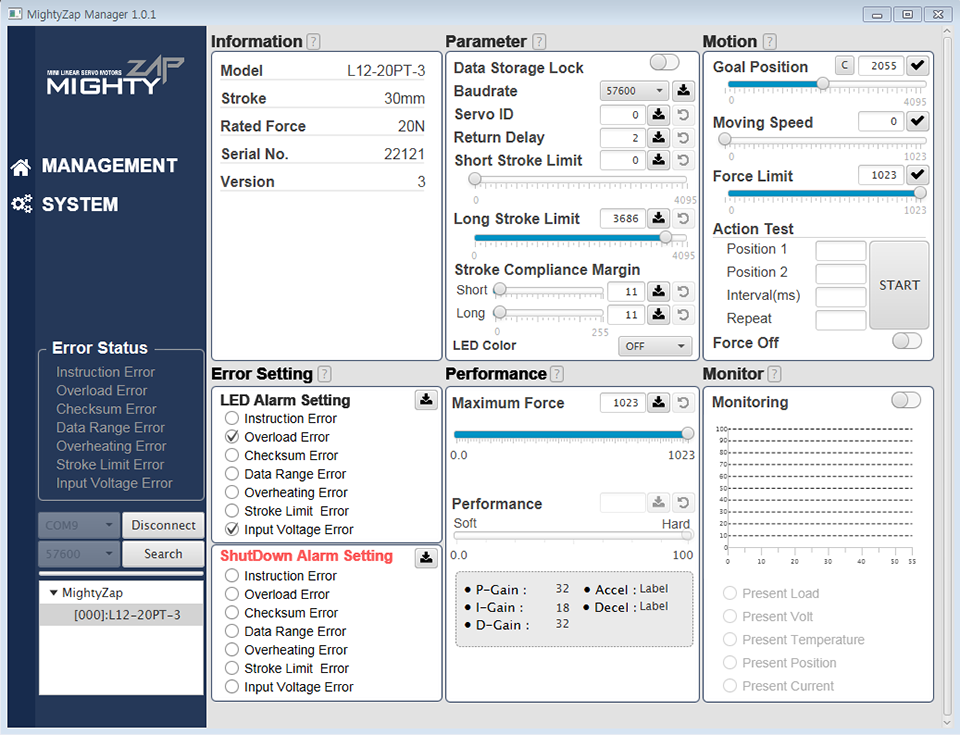Check ShutDown alarm Stroke Limit Error

[x=232, y=668]
